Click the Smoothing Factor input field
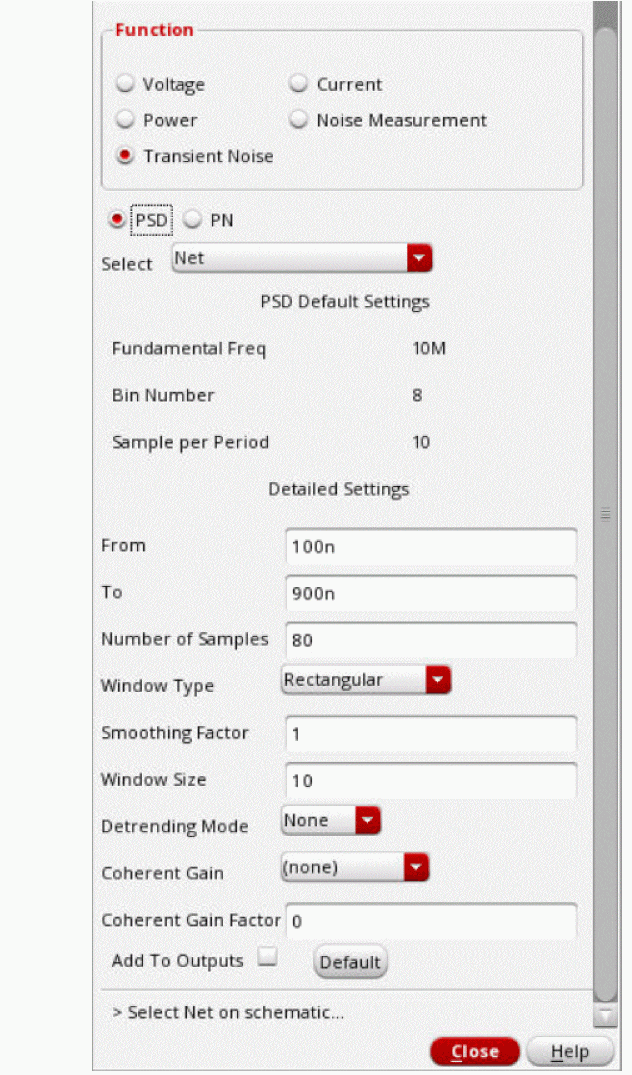Screen dimensions: 632x1075 tap(430, 733)
